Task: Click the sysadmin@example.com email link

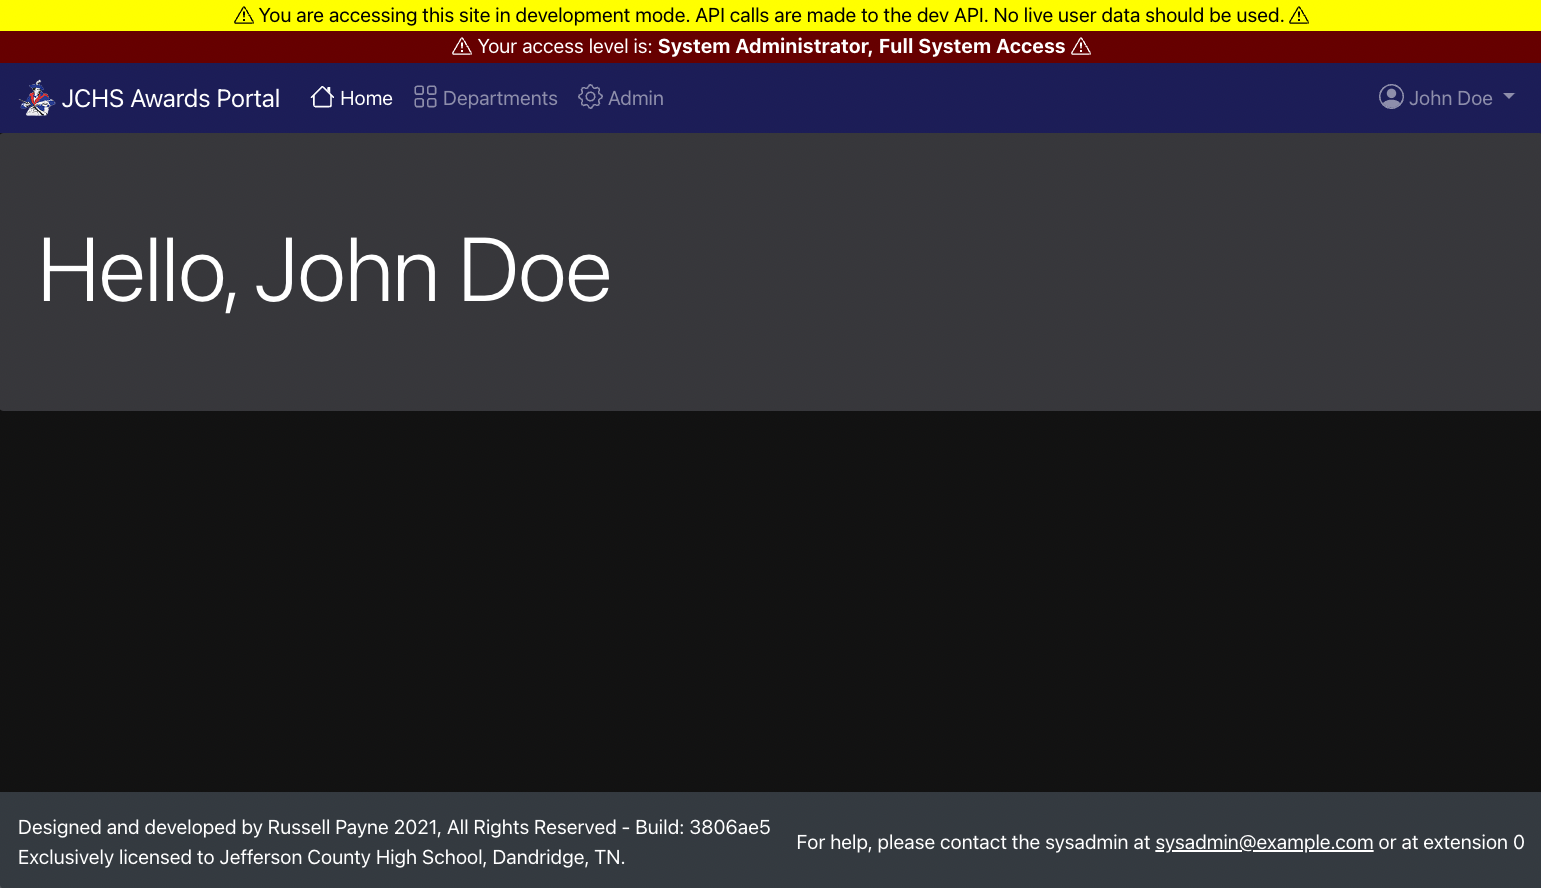Action: coord(1264,842)
